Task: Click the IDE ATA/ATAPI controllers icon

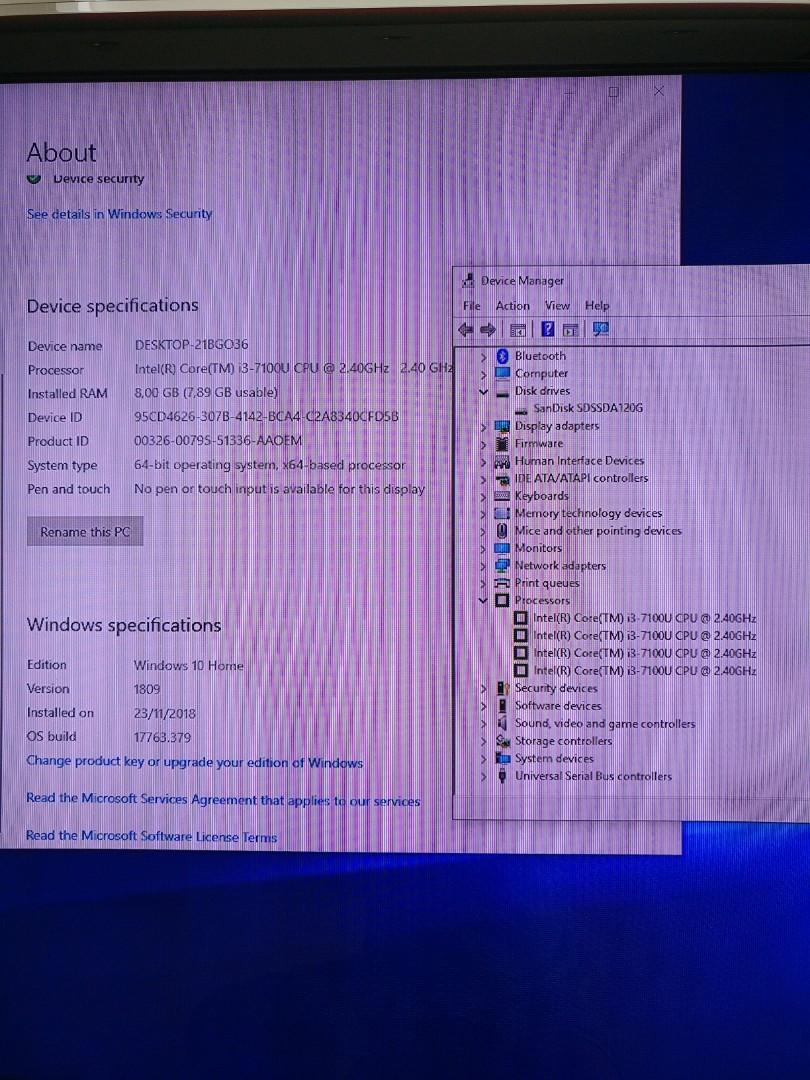Action: [502, 479]
